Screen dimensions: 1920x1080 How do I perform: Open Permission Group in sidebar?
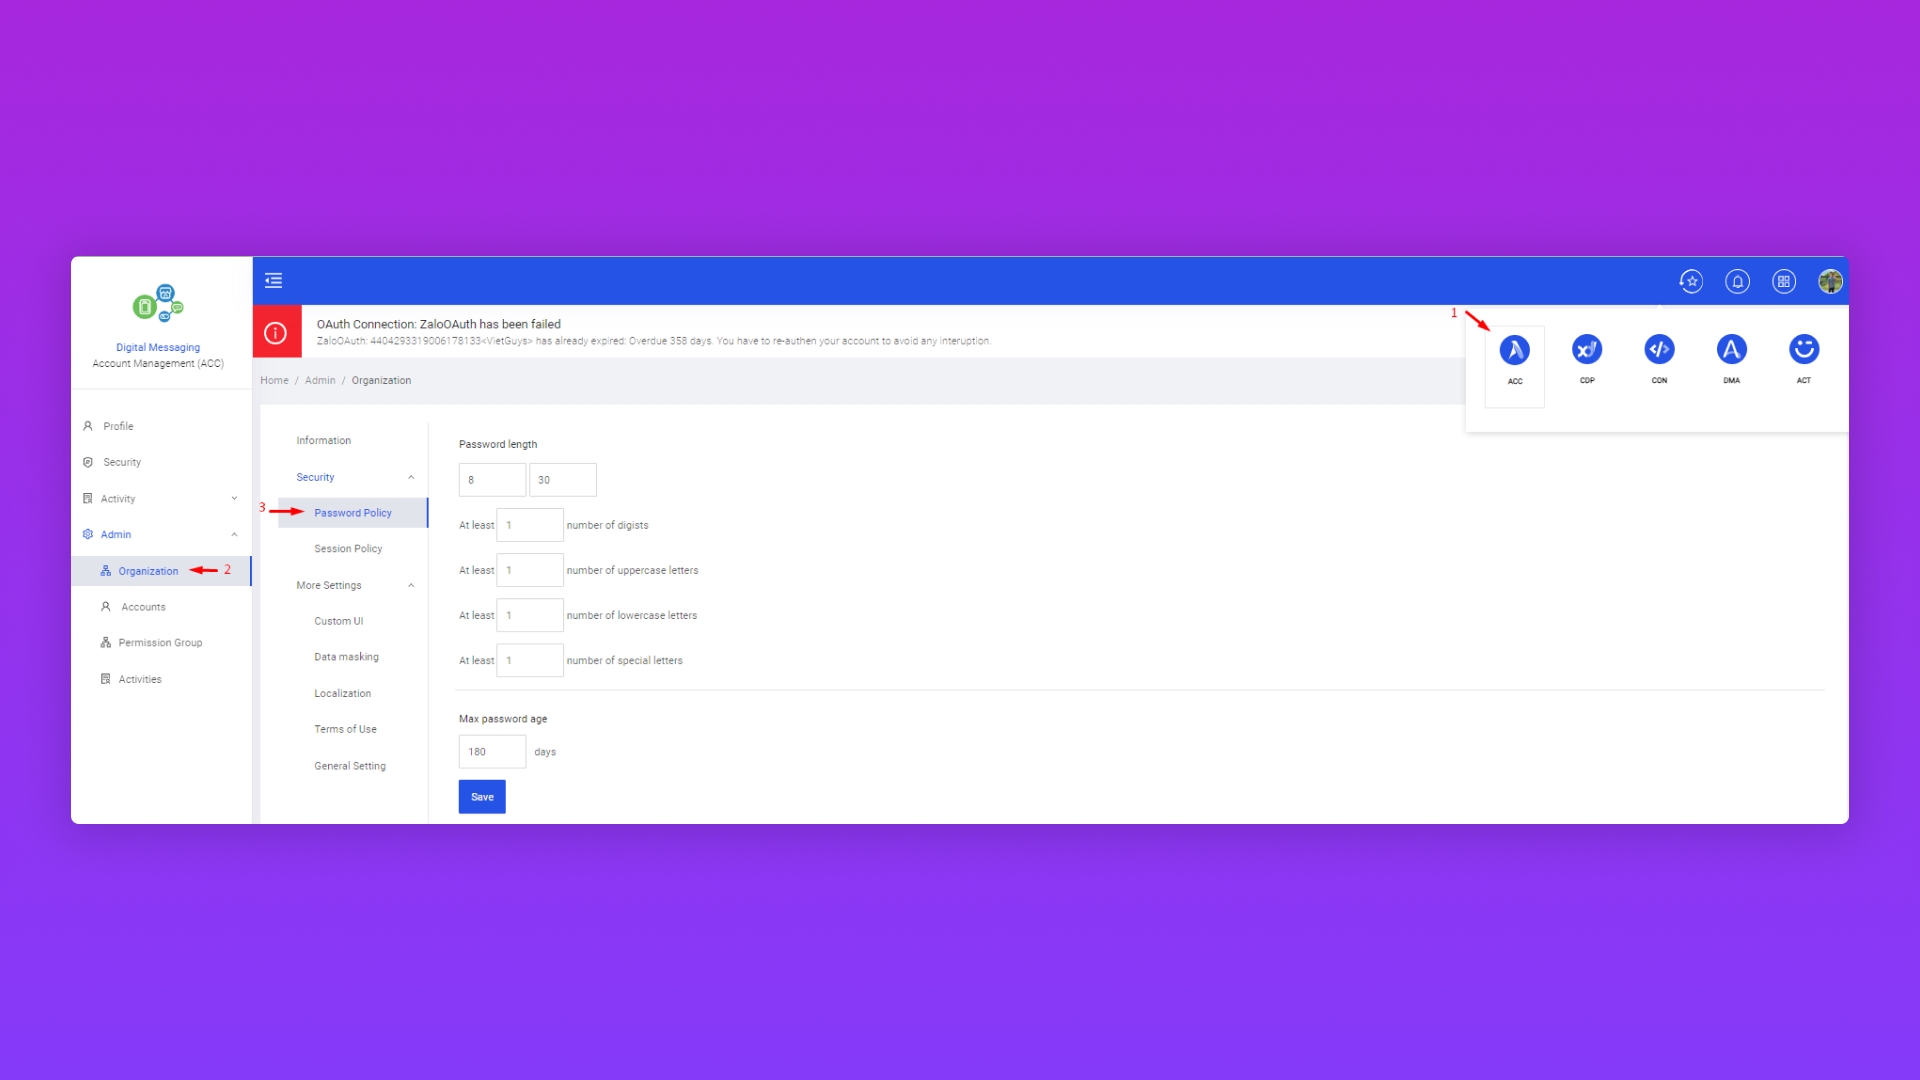160,643
